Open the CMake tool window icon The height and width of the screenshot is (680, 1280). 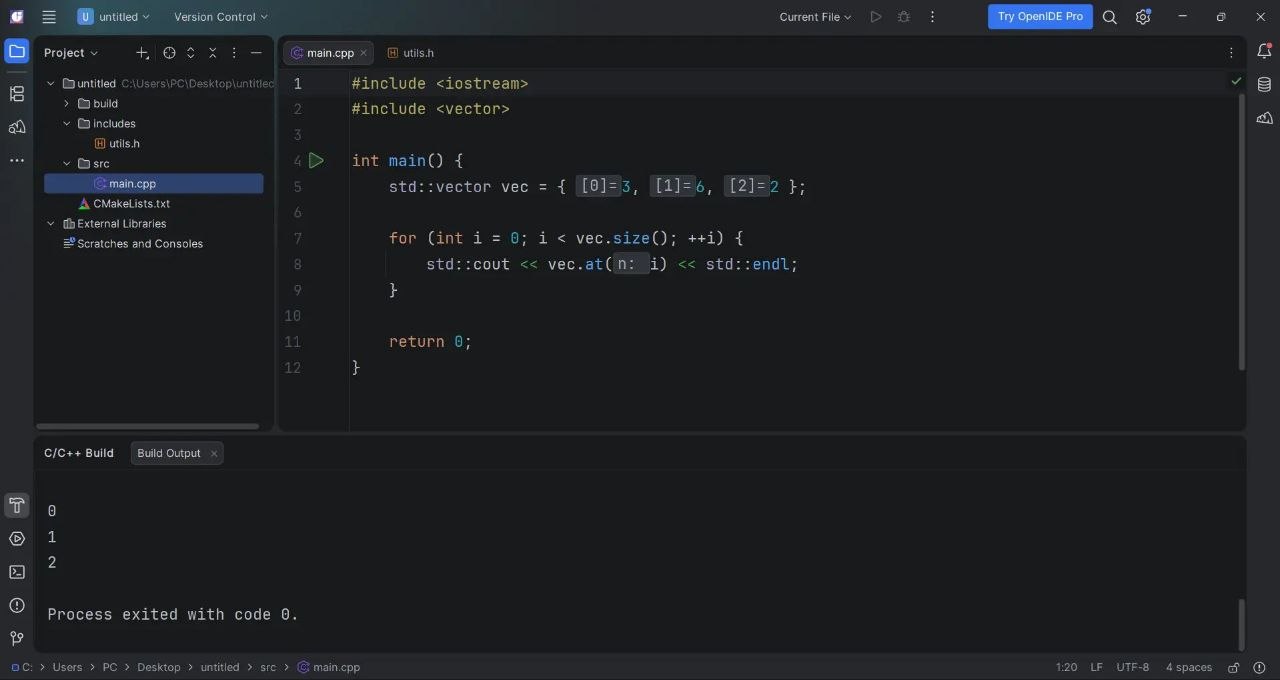(17, 127)
